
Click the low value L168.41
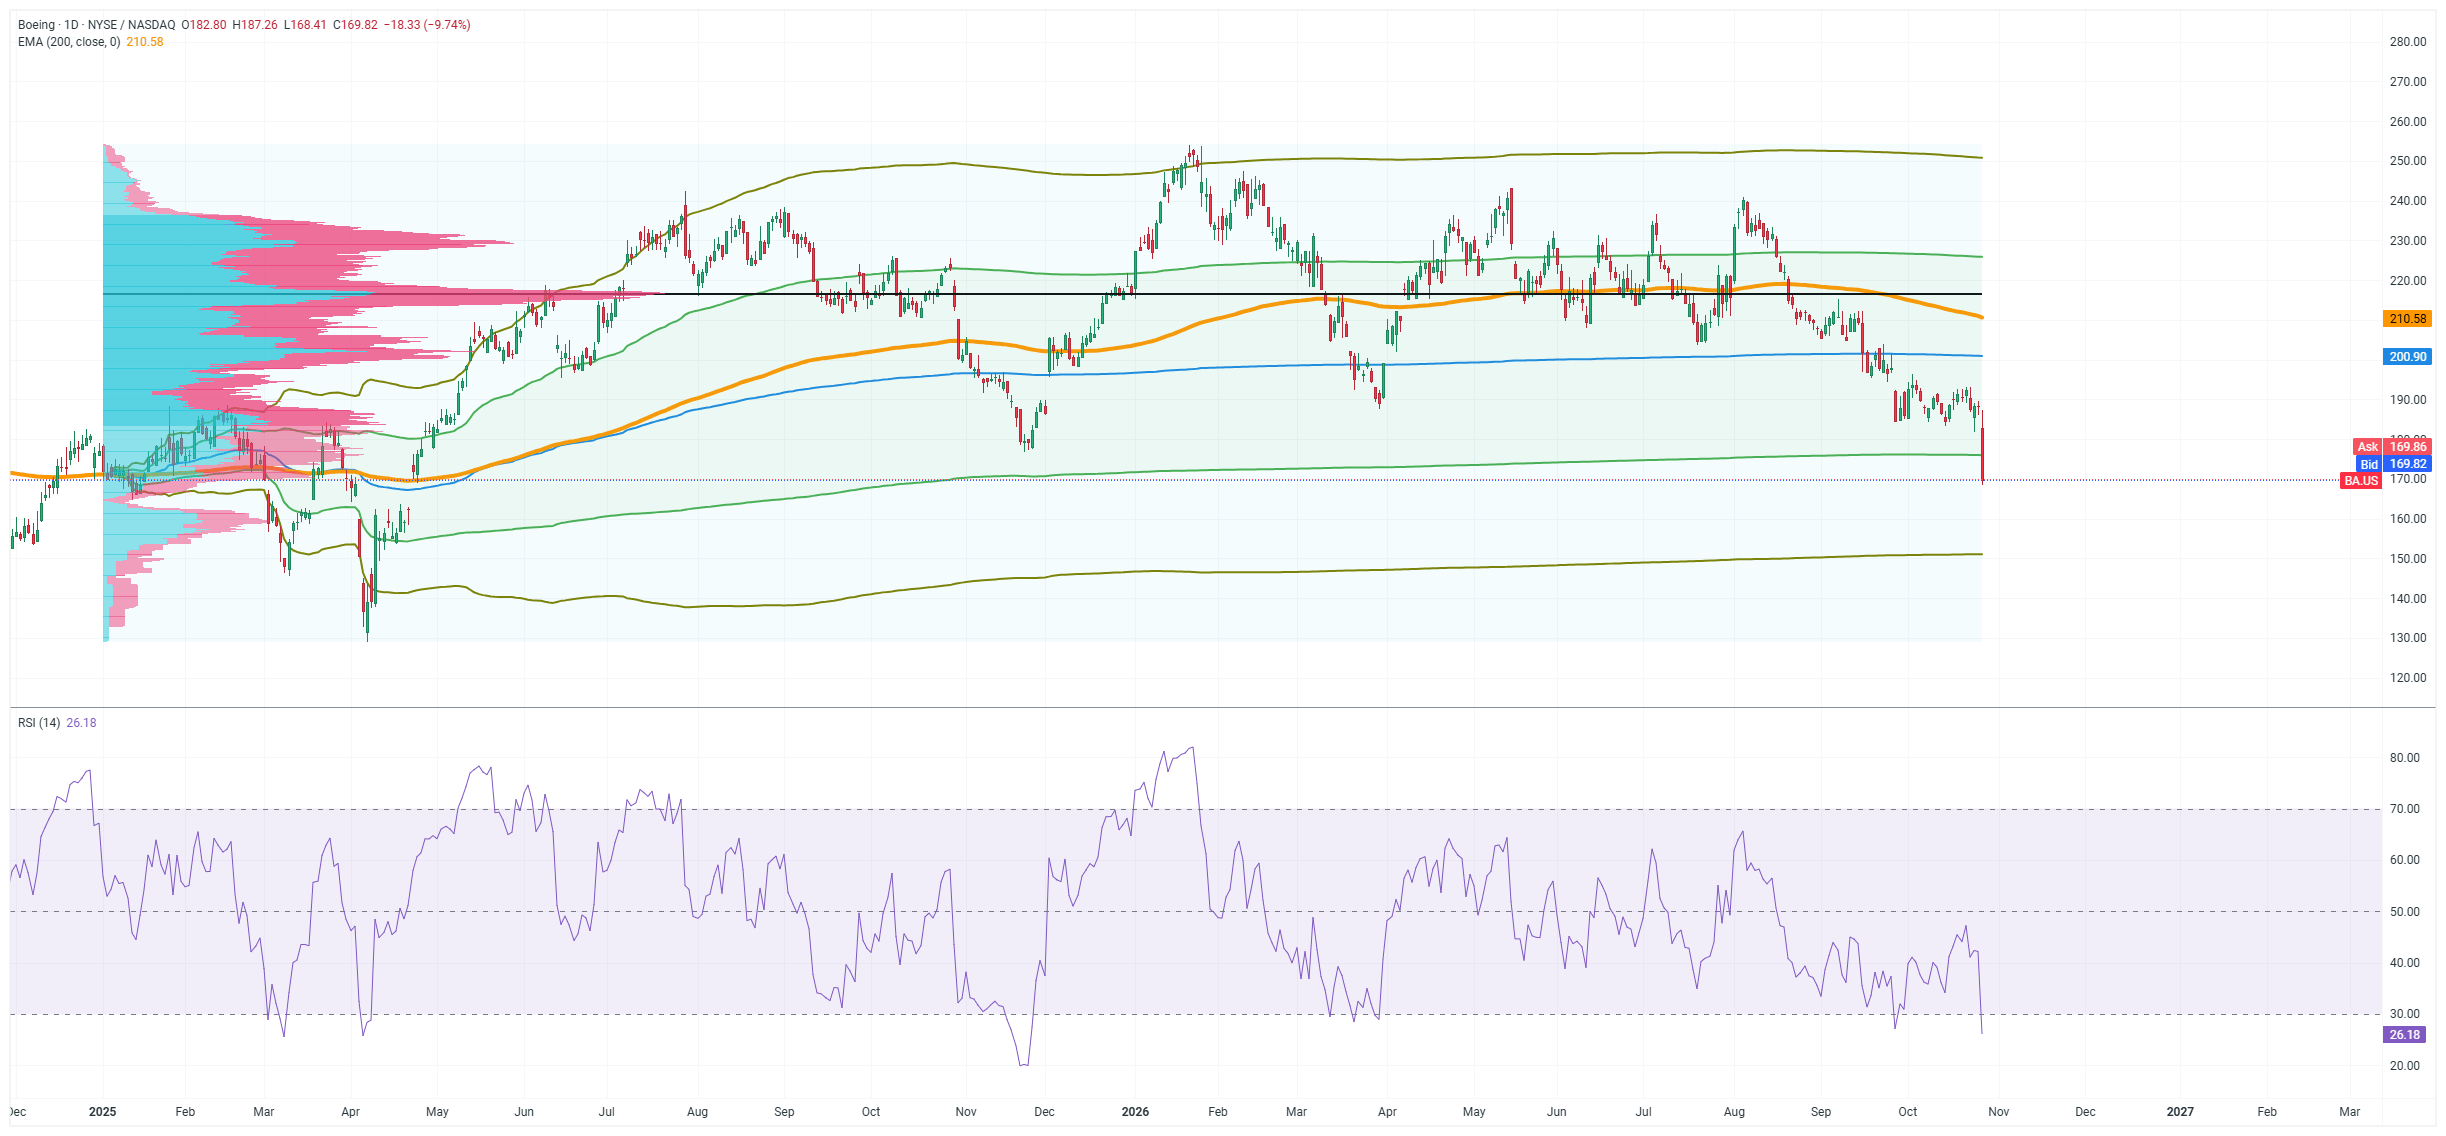[x=305, y=25]
